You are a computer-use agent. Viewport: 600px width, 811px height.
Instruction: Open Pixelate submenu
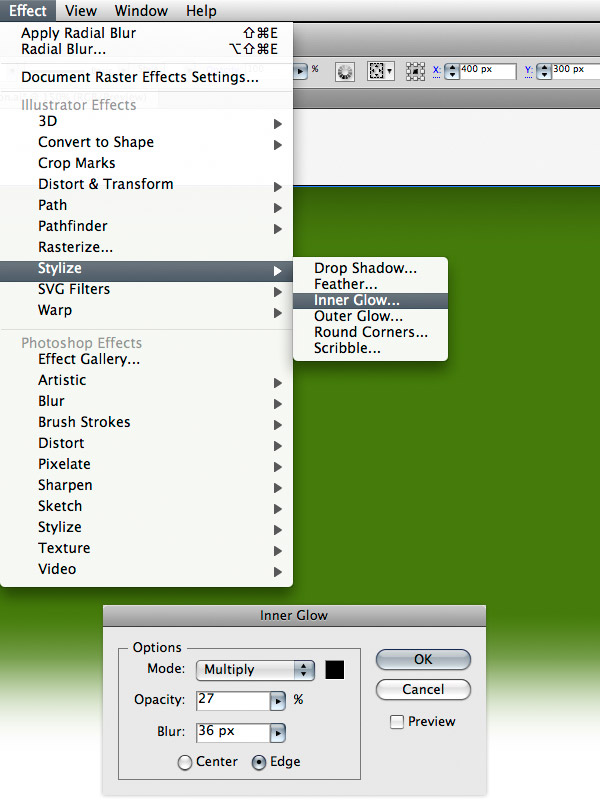click(x=146, y=464)
